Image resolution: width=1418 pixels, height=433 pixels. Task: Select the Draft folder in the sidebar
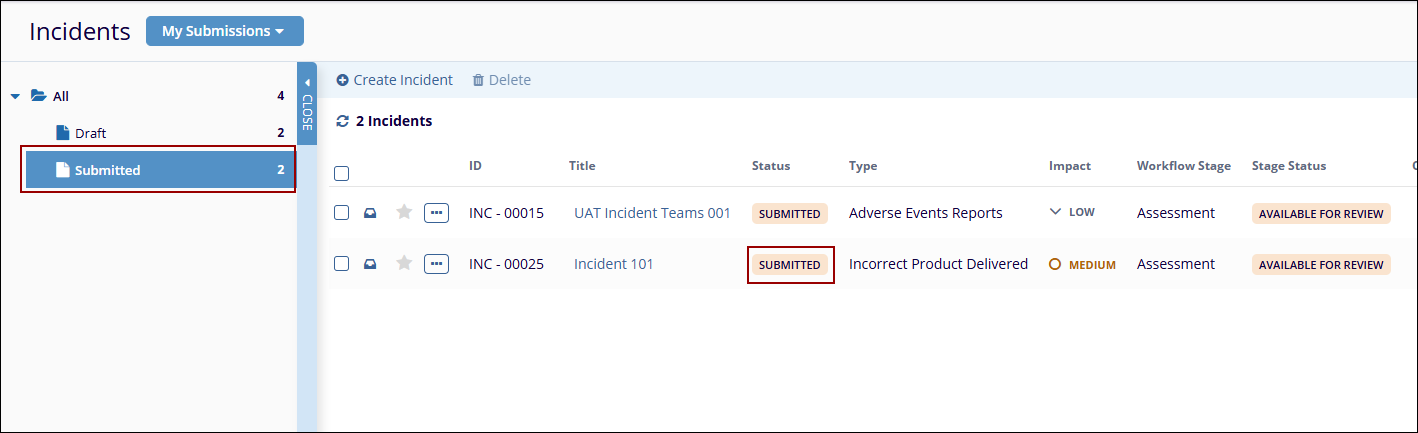pyautogui.click(x=90, y=133)
